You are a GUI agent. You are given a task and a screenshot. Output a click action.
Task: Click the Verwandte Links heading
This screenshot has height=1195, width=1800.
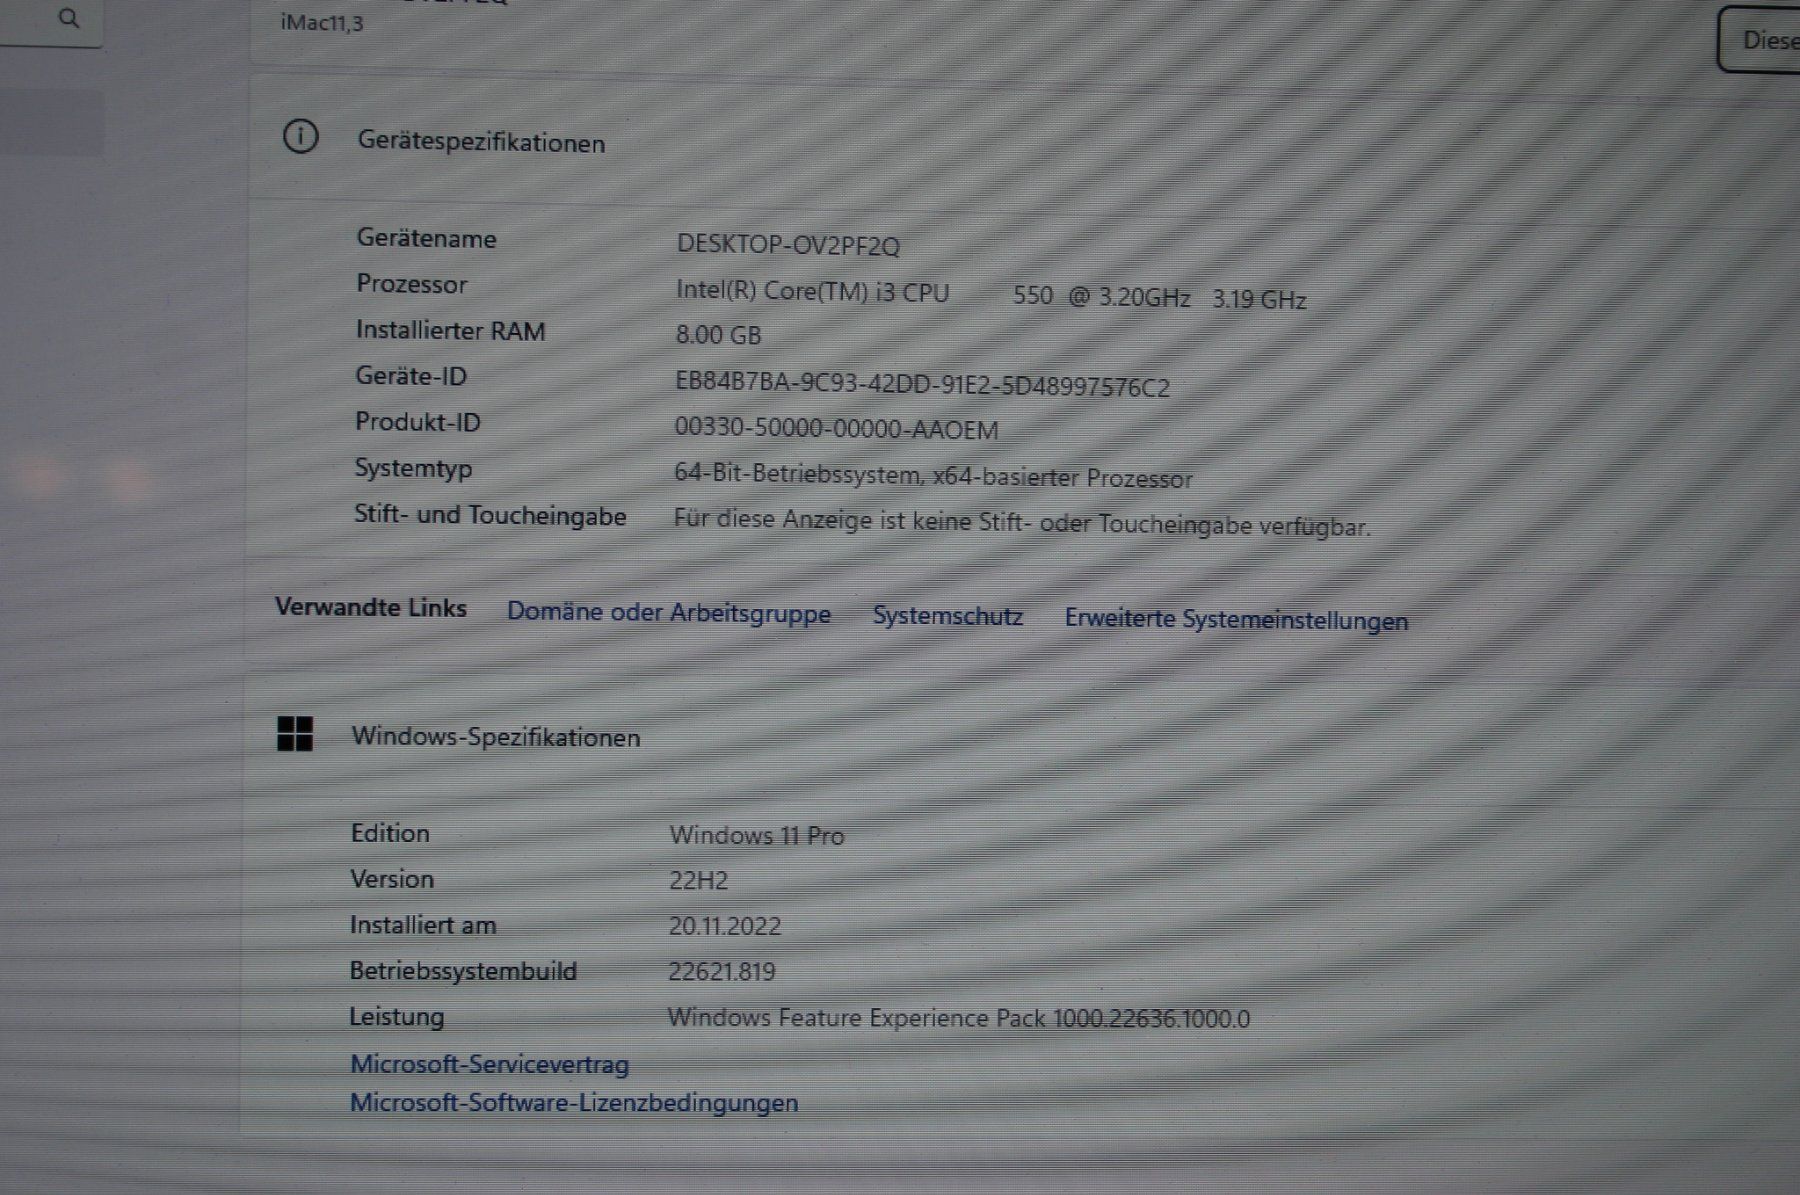pos(371,607)
